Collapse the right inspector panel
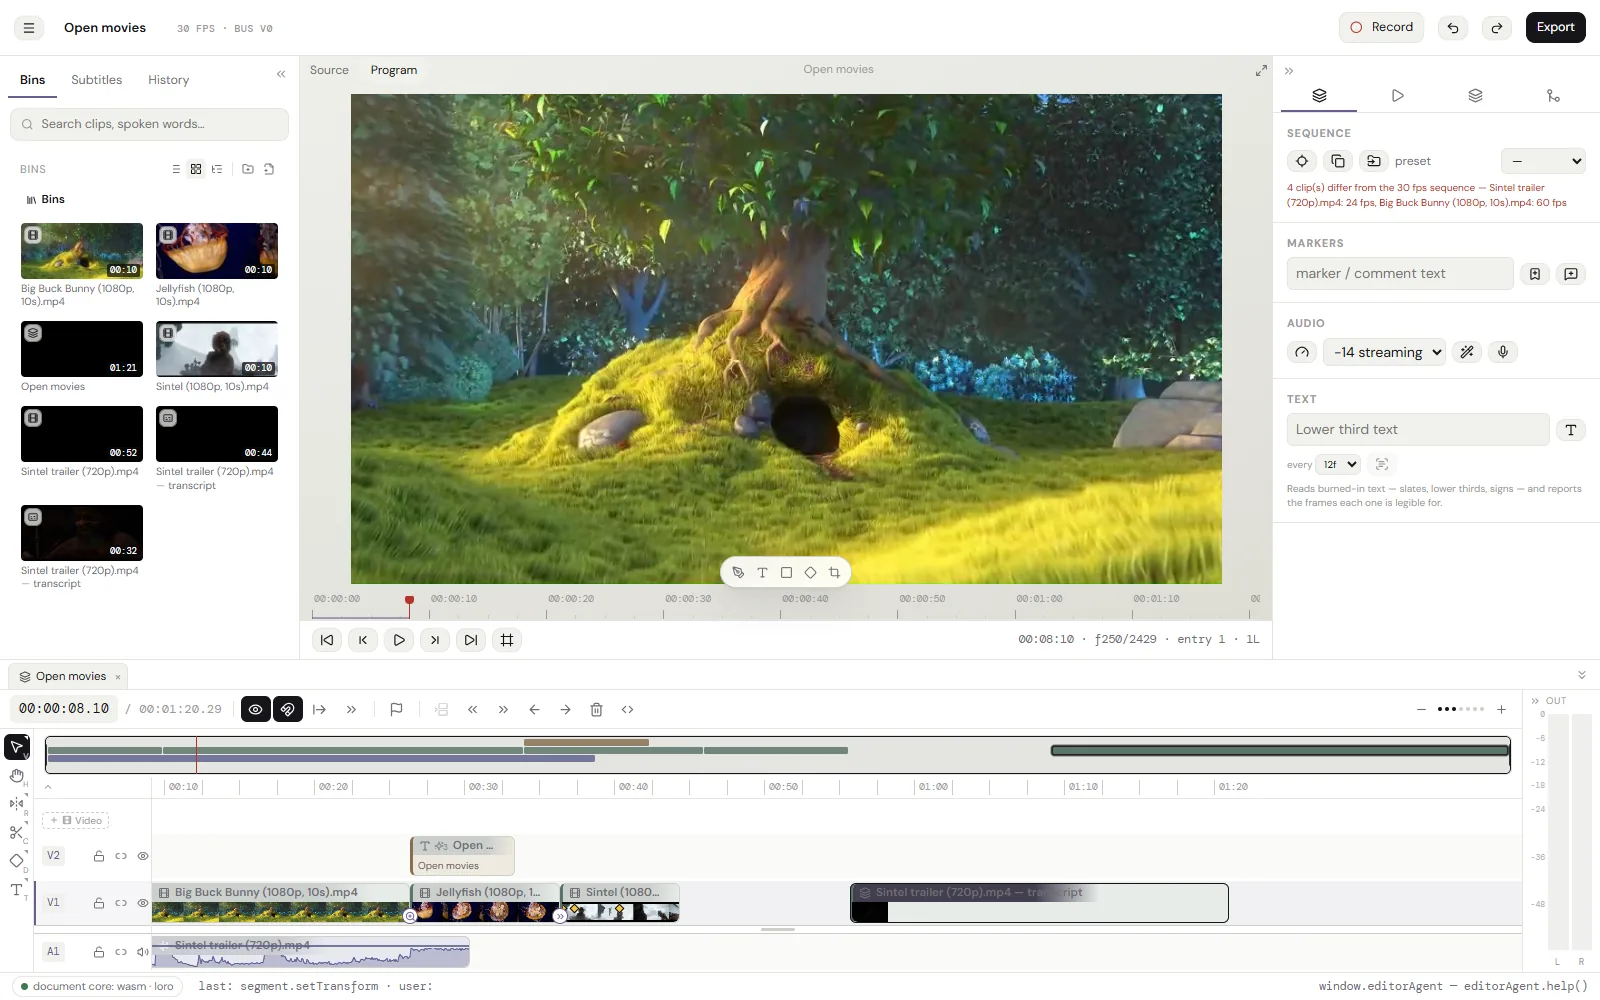The width and height of the screenshot is (1600, 1000). [x=1289, y=71]
